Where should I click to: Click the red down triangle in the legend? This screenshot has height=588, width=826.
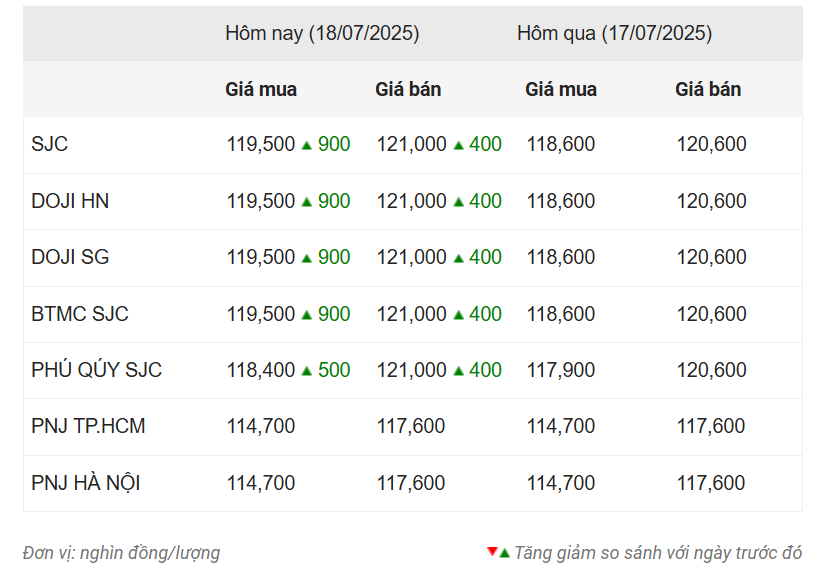pos(492,552)
